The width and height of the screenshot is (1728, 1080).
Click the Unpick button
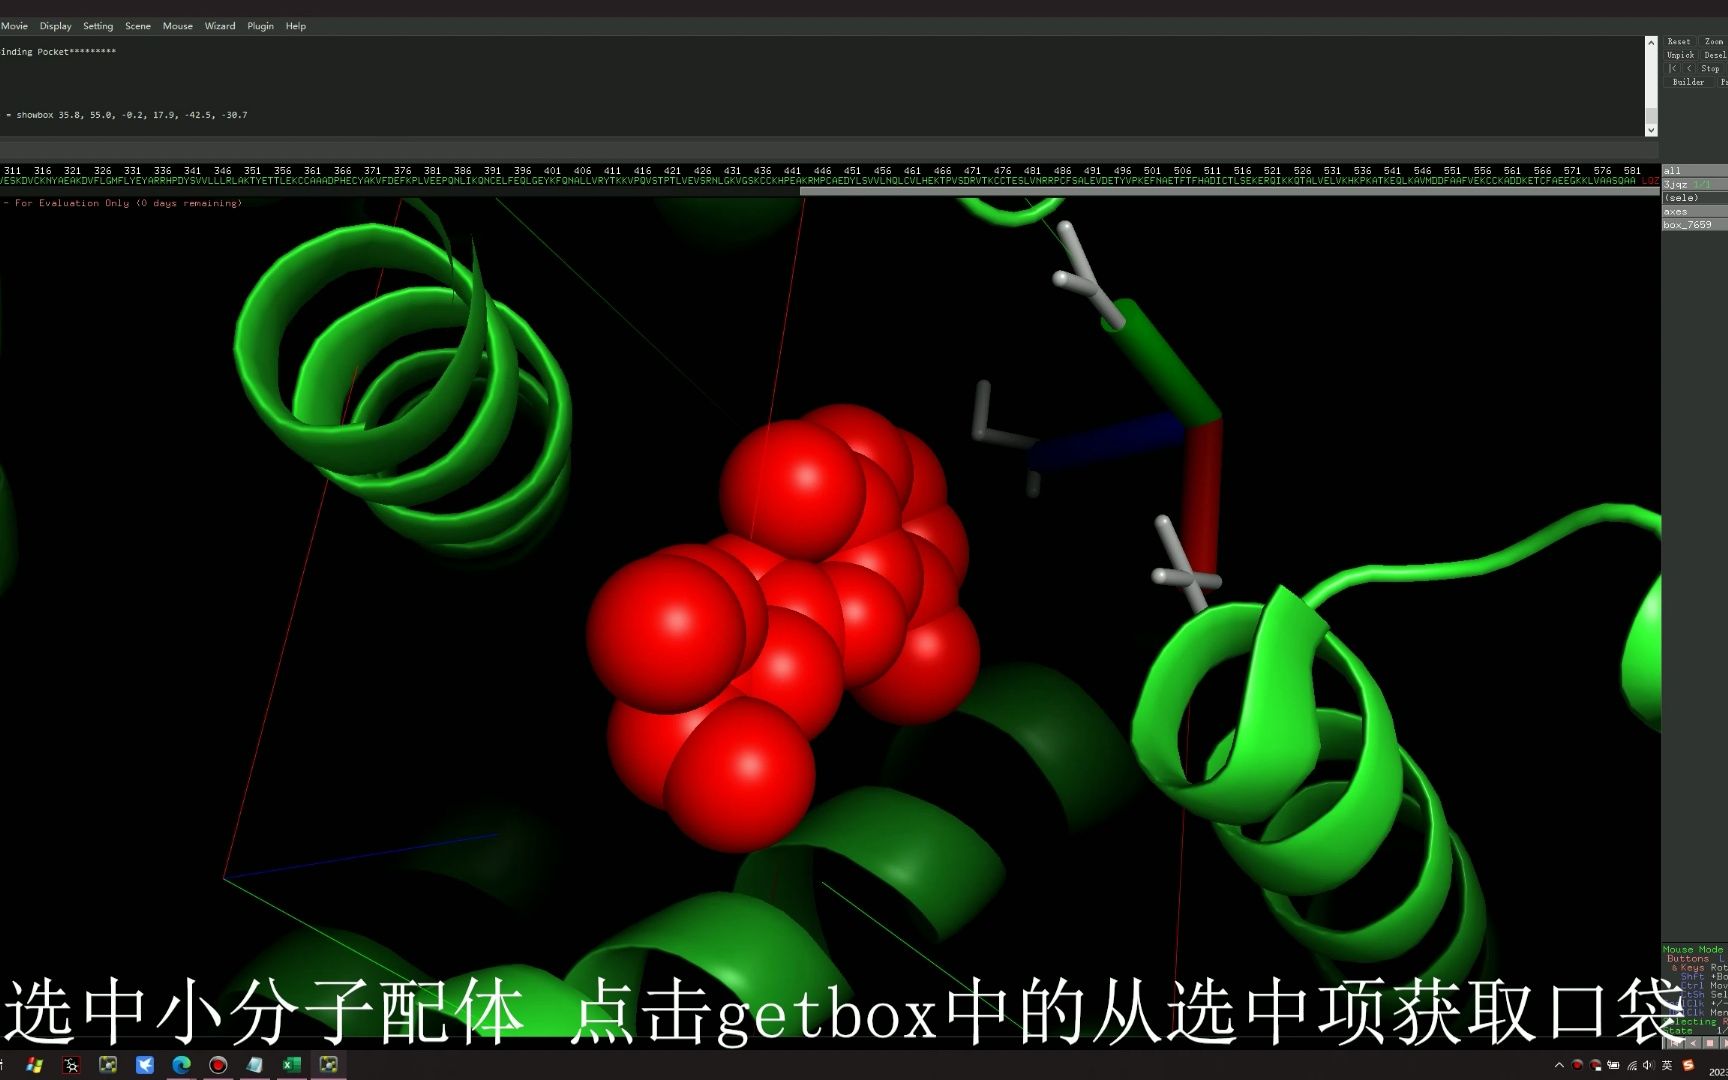click(x=1680, y=55)
